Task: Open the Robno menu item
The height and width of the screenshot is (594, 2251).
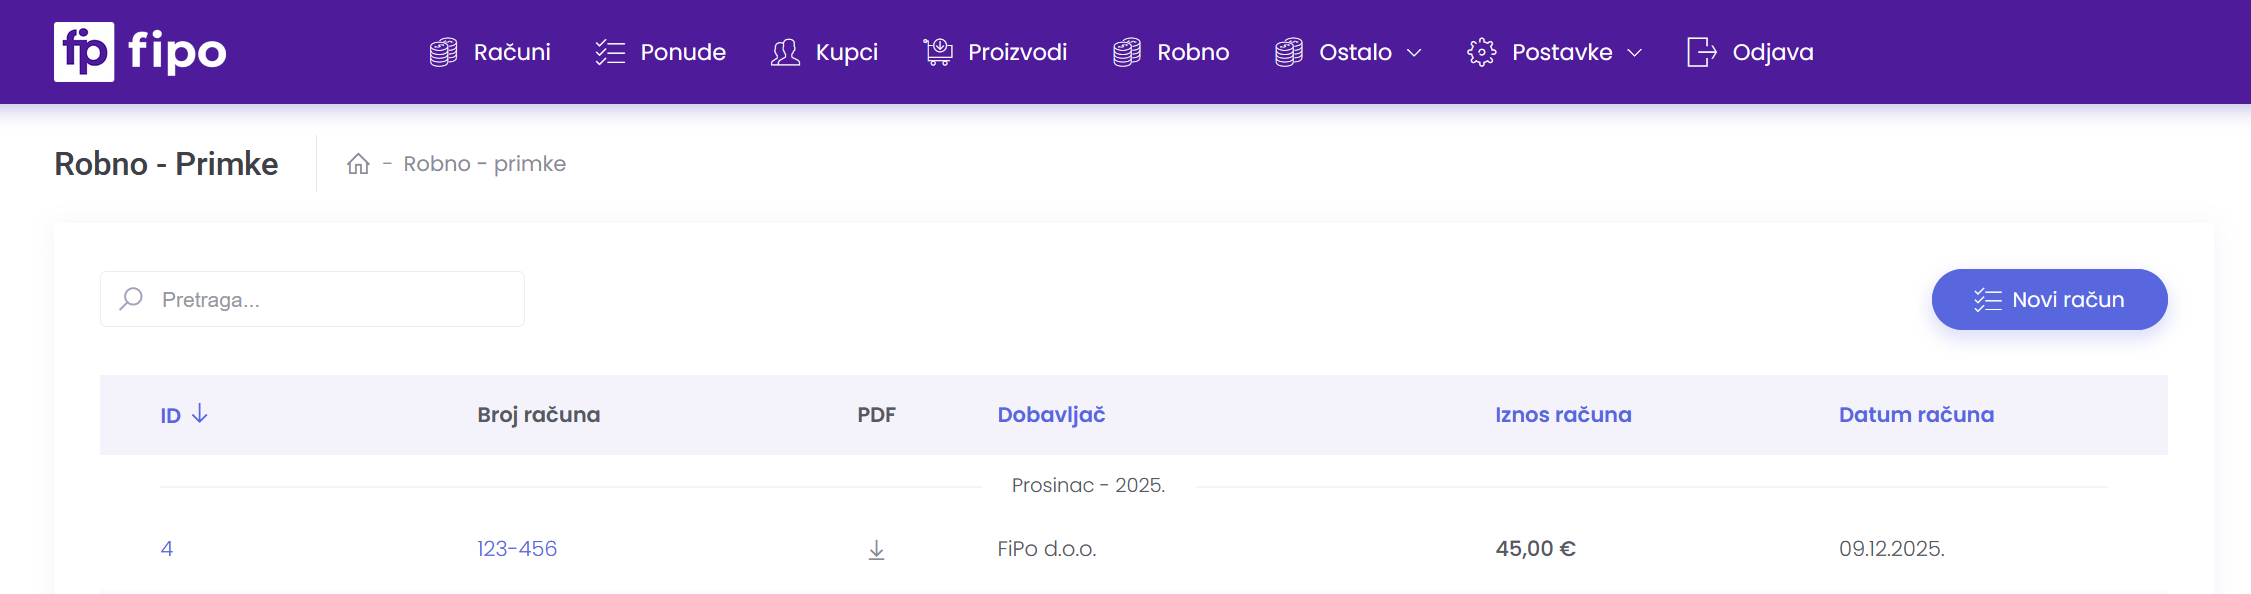Action: tap(1171, 52)
